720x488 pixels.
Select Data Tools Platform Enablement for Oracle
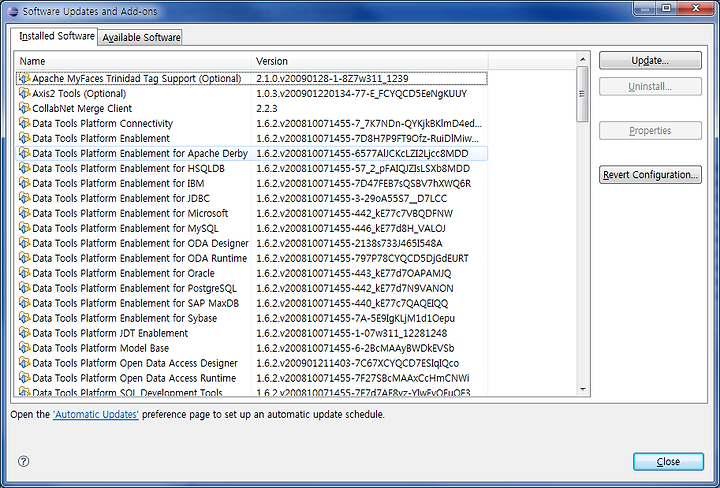[252, 273]
